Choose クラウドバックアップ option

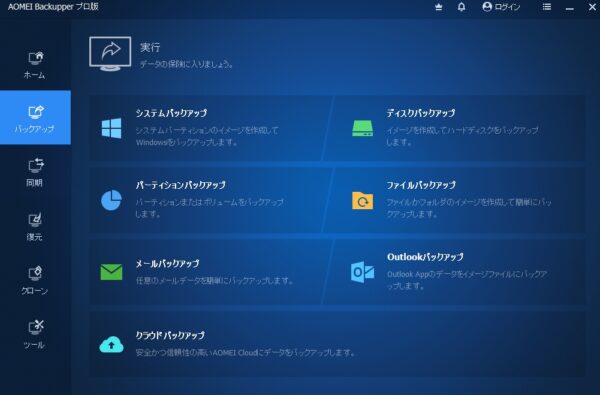pos(338,344)
